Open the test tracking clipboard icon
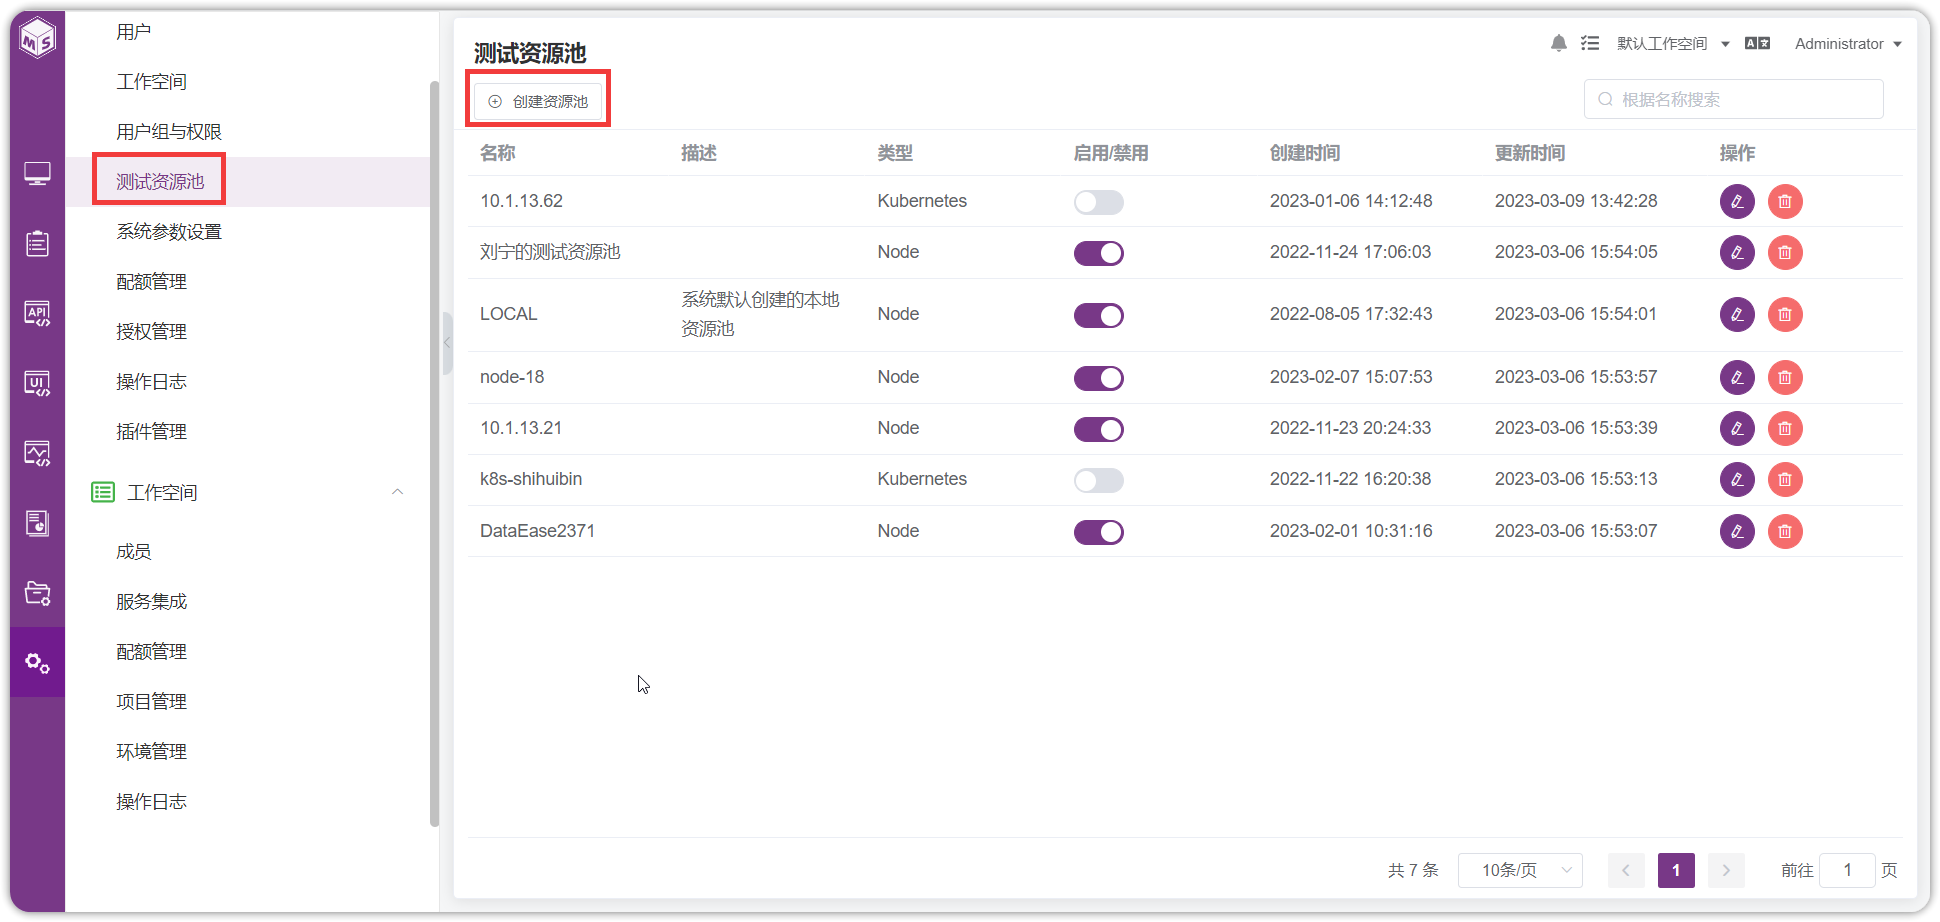Viewport: 1940px width, 922px height. [x=38, y=243]
